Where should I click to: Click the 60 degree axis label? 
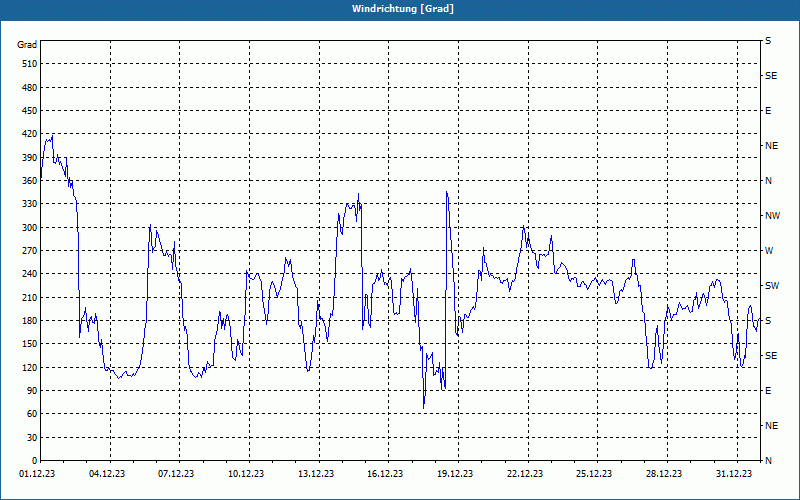[x=31, y=414]
